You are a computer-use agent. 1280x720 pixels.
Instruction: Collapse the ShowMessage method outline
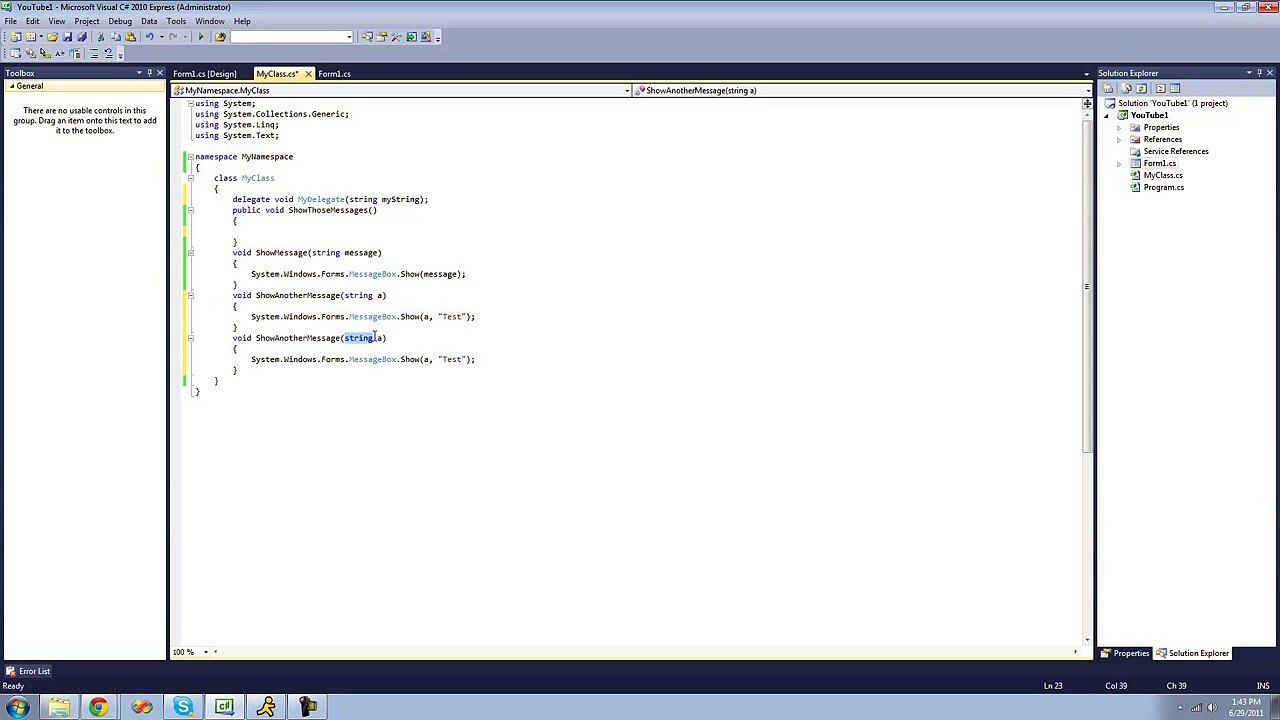[190, 253]
